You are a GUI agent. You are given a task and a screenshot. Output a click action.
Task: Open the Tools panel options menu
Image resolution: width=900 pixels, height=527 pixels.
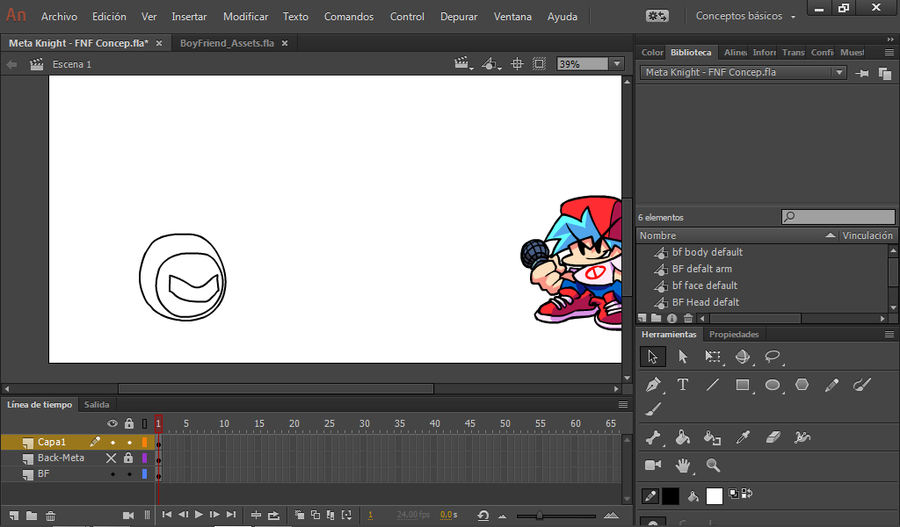coord(889,334)
